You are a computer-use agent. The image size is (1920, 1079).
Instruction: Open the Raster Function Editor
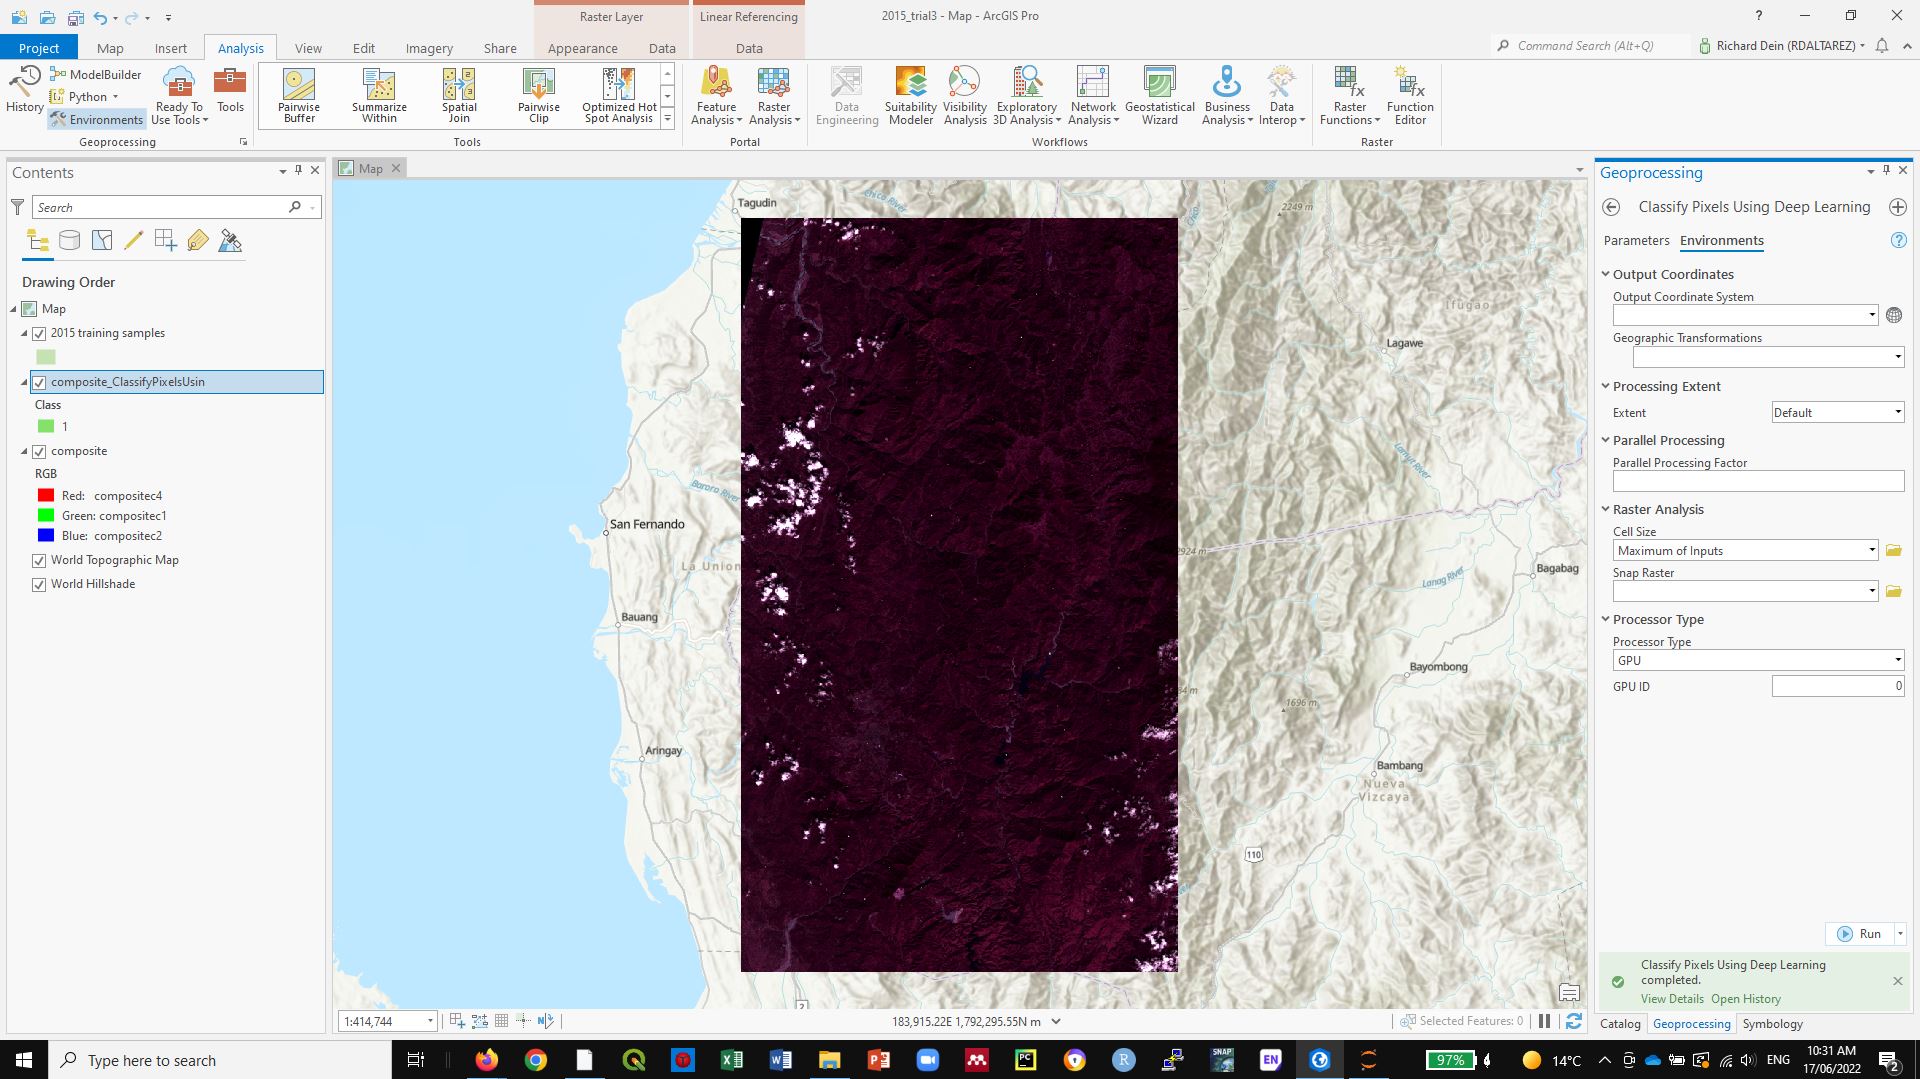click(x=1409, y=95)
